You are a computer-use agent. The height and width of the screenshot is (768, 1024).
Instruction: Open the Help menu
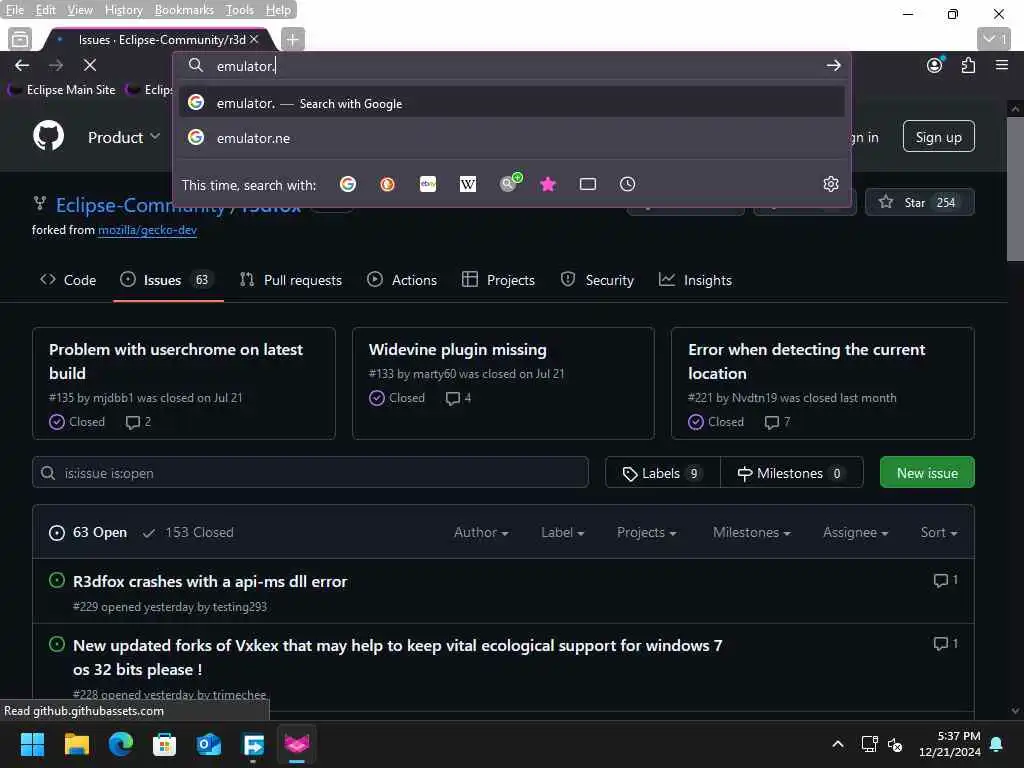click(278, 10)
